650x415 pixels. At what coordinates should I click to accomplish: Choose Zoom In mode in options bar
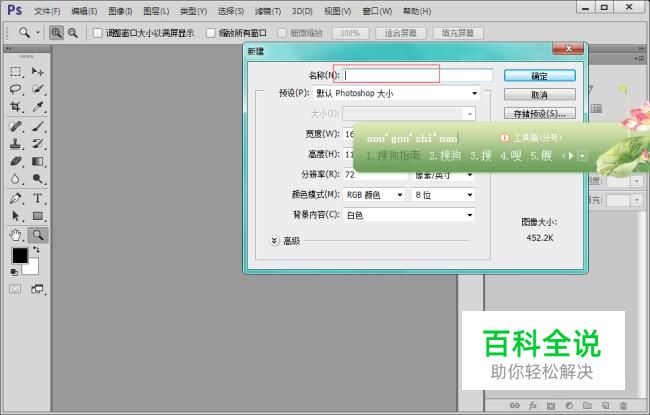56,33
